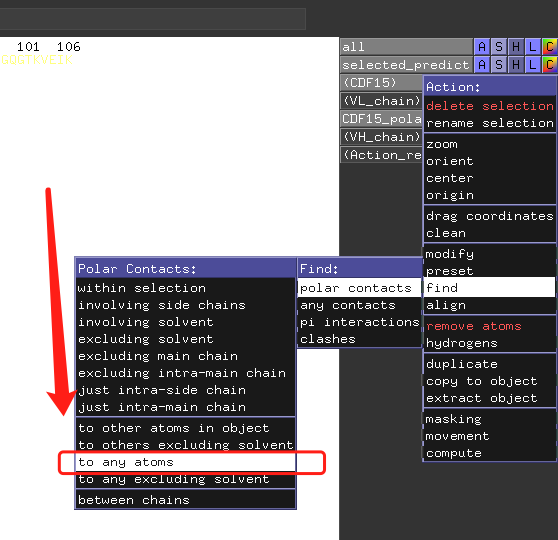558x540 pixels.
Task: Open Hide menu for selected_predict object
Action: (x=516, y=64)
